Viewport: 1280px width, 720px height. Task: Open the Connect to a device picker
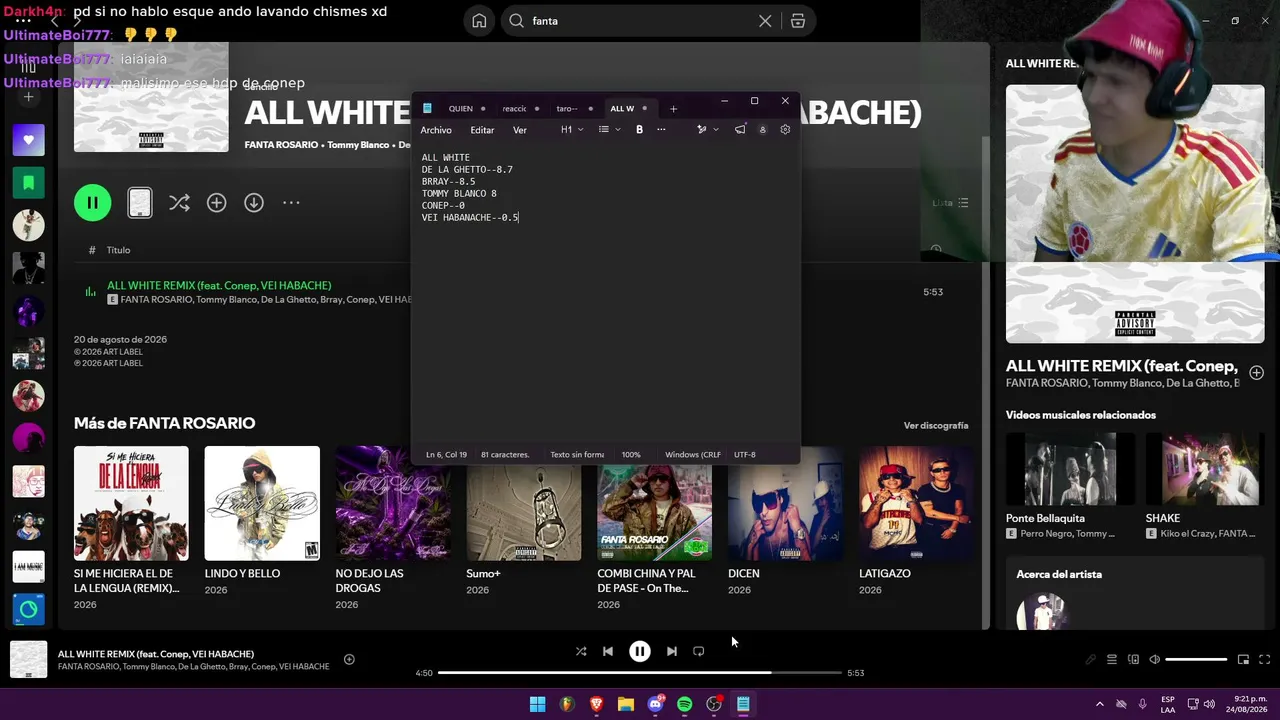[1133, 660]
